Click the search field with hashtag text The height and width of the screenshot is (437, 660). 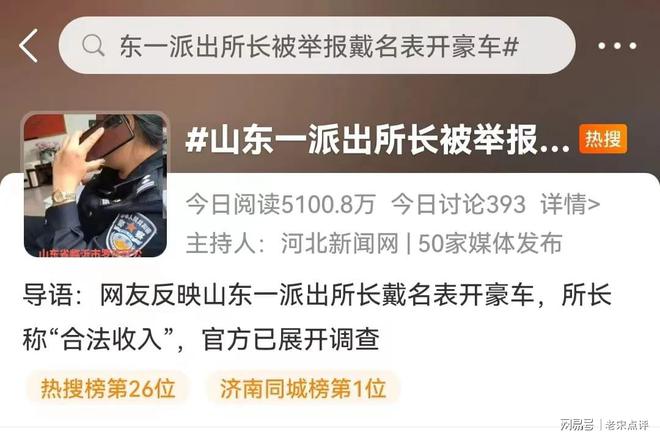[x=317, y=45]
